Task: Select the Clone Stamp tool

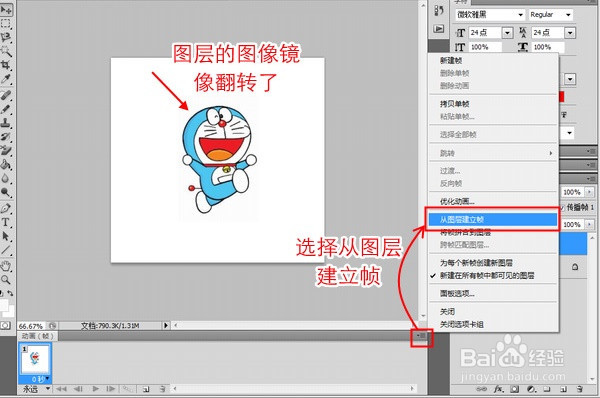Action: 6,123
